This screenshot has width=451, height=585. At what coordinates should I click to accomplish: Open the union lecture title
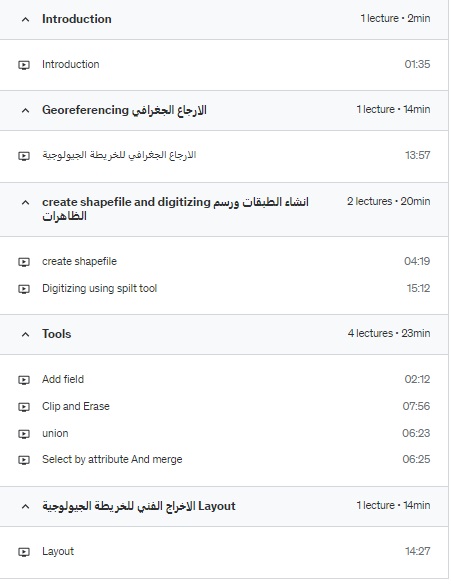(x=55, y=434)
